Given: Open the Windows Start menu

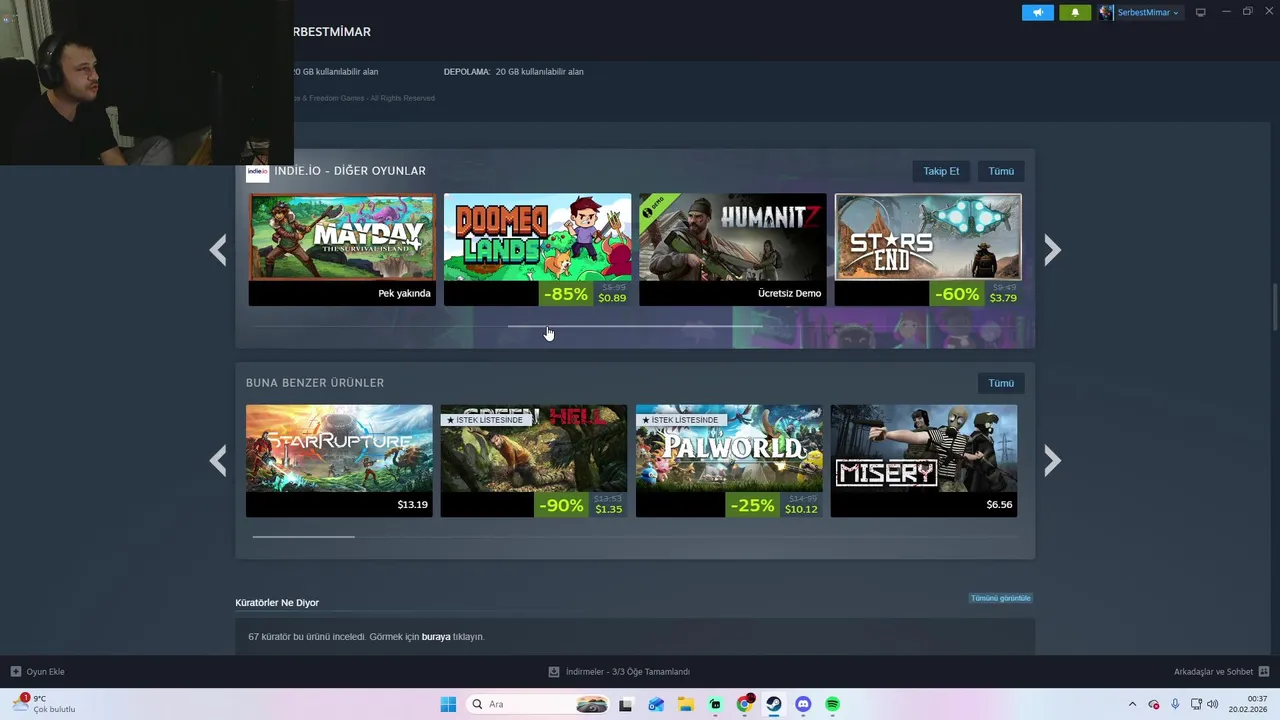Looking at the screenshot, I should 448,704.
